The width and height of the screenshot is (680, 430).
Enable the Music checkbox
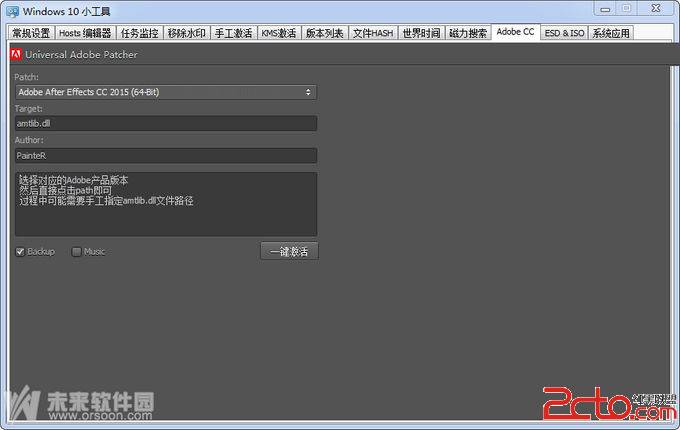(x=77, y=251)
